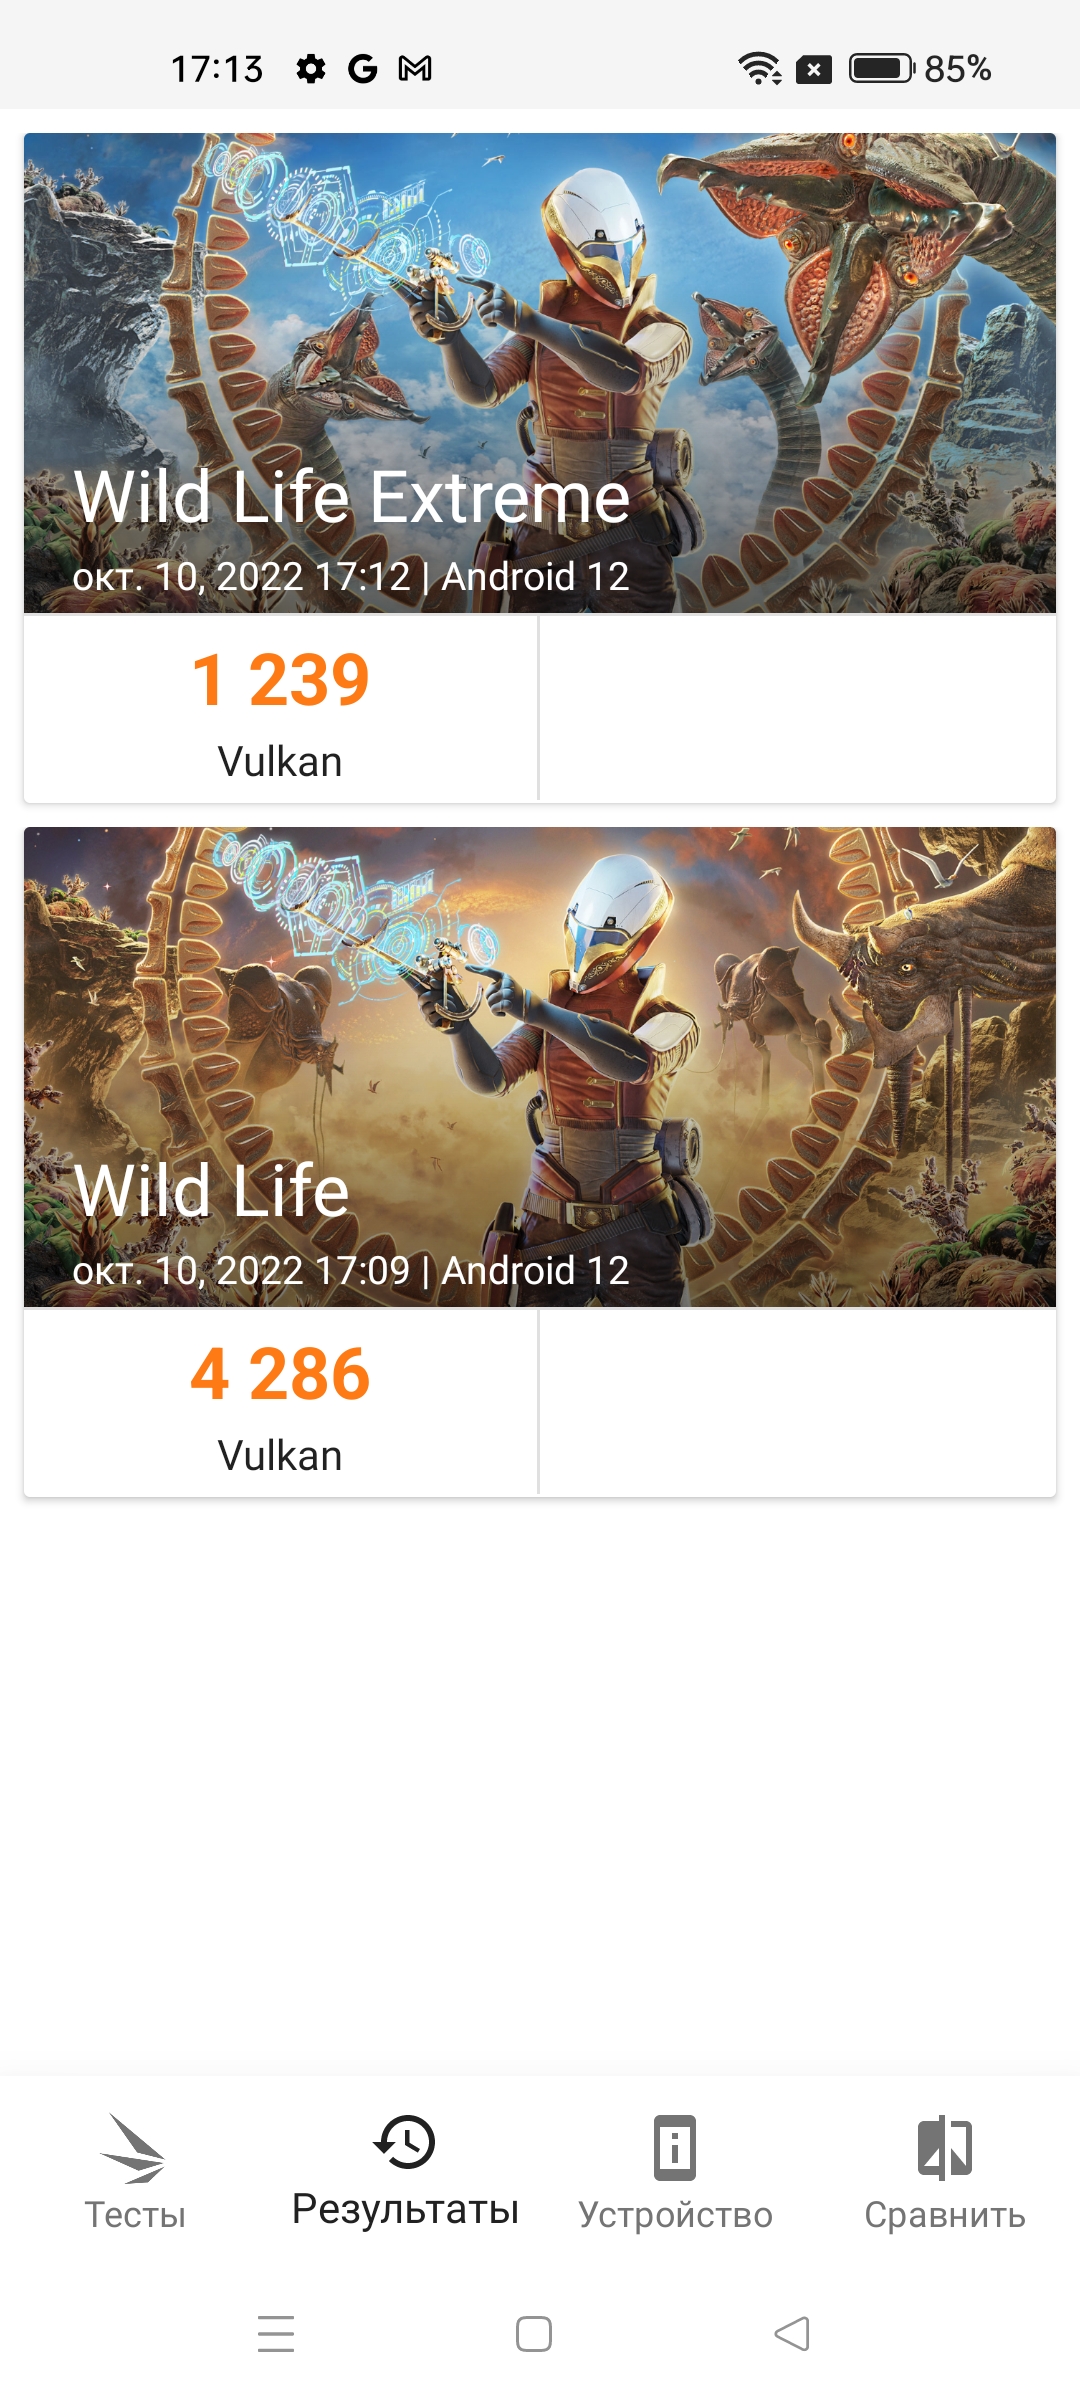The height and width of the screenshot is (2400, 1080).
Task: Tap the settings gear status icon
Action: click(x=311, y=69)
